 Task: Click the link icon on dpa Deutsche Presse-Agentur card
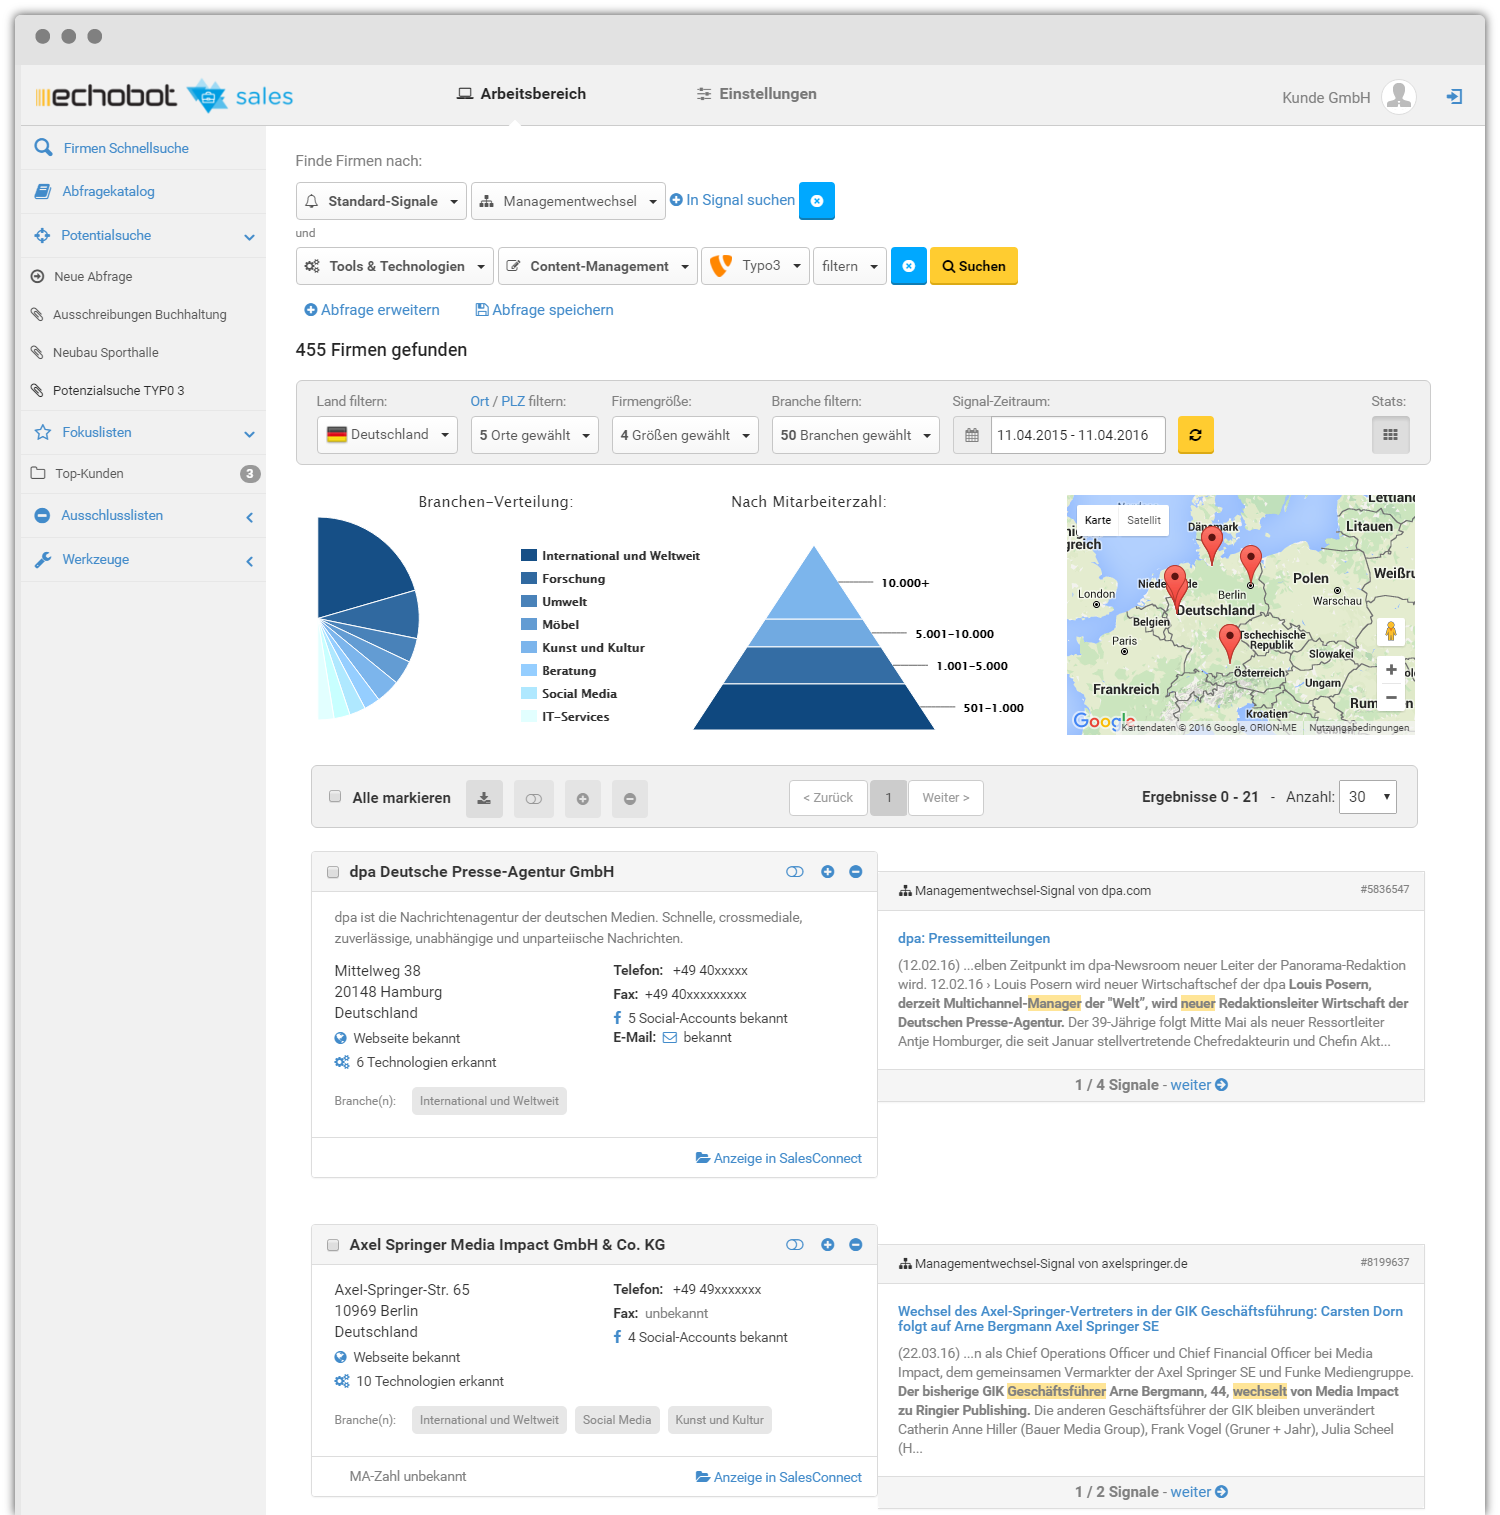pos(795,872)
